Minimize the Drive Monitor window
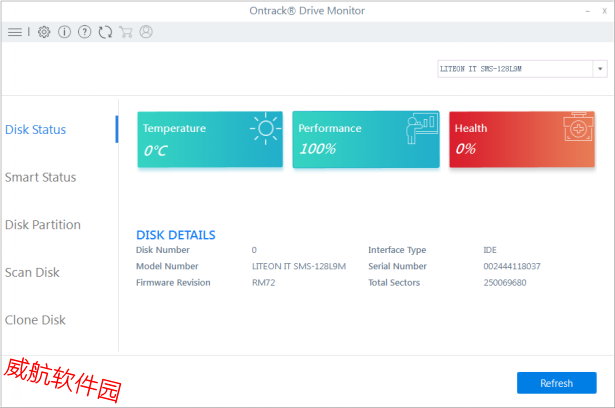The height and width of the screenshot is (408, 615). tap(588, 11)
